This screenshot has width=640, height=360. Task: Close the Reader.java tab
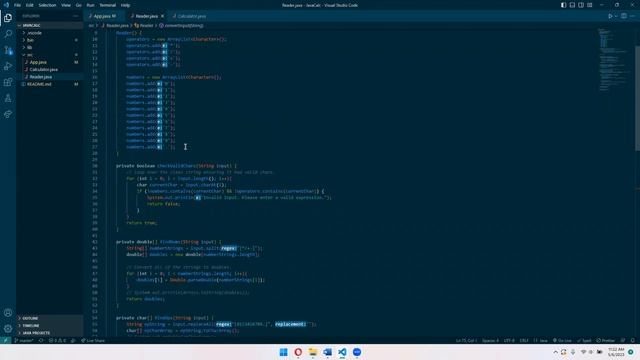162,16
